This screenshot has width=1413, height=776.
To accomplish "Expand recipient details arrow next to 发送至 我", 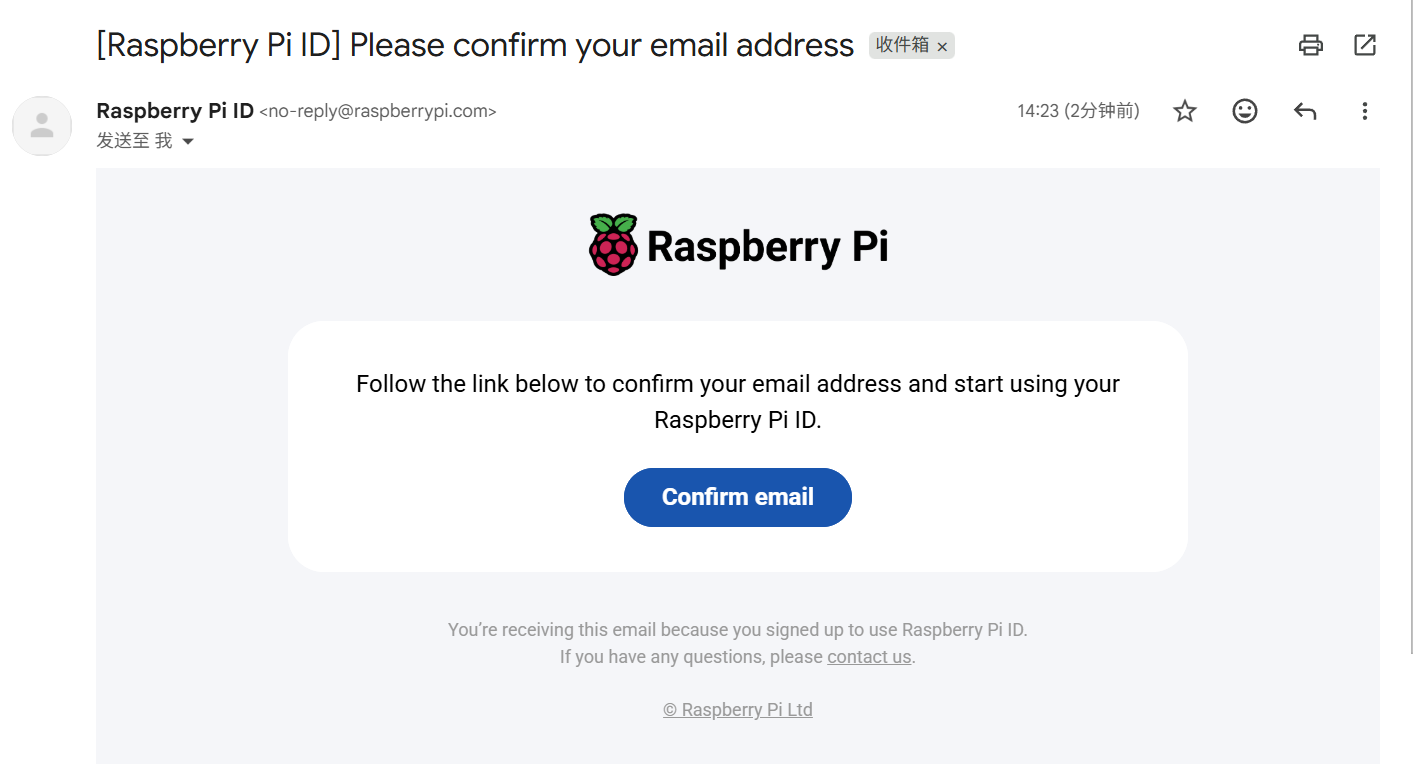I will (x=187, y=142).
